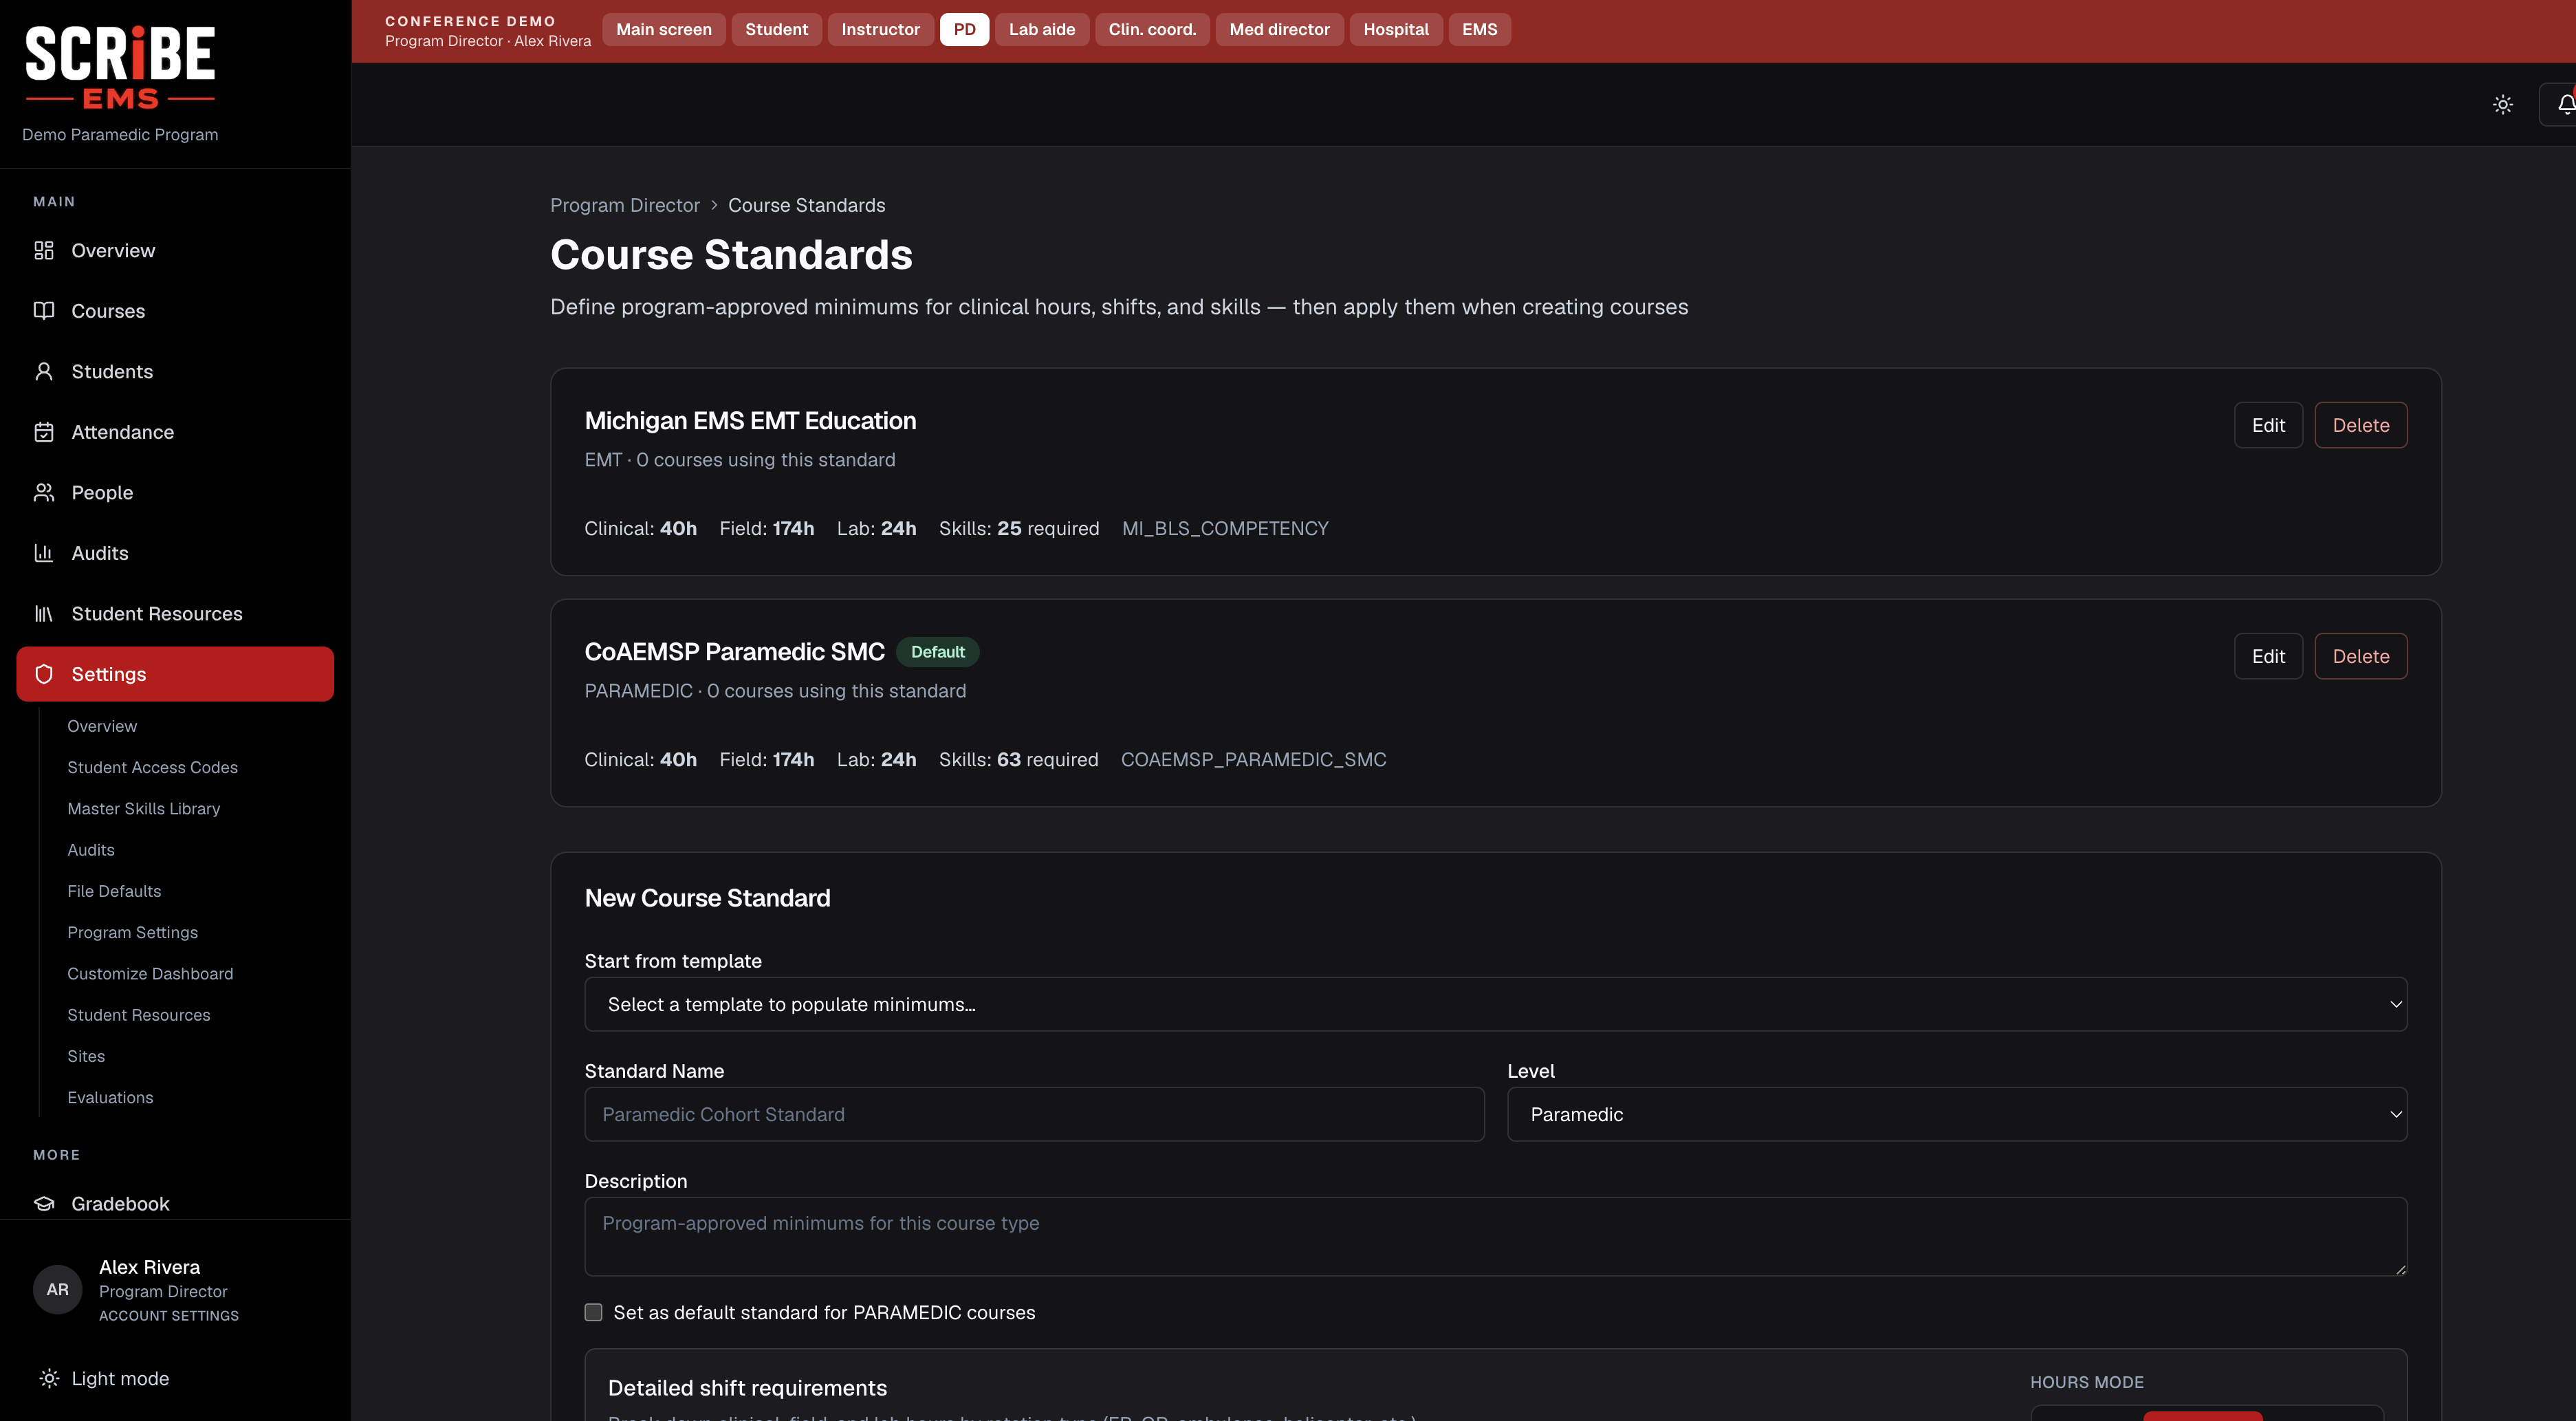Switch to Student demo role tab

point(776,29)
